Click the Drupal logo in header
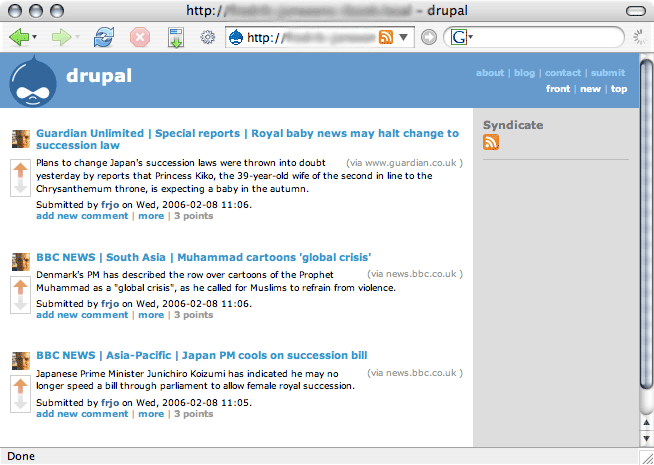The height and width of the screenshot is (465, 654). coord(32,81)
